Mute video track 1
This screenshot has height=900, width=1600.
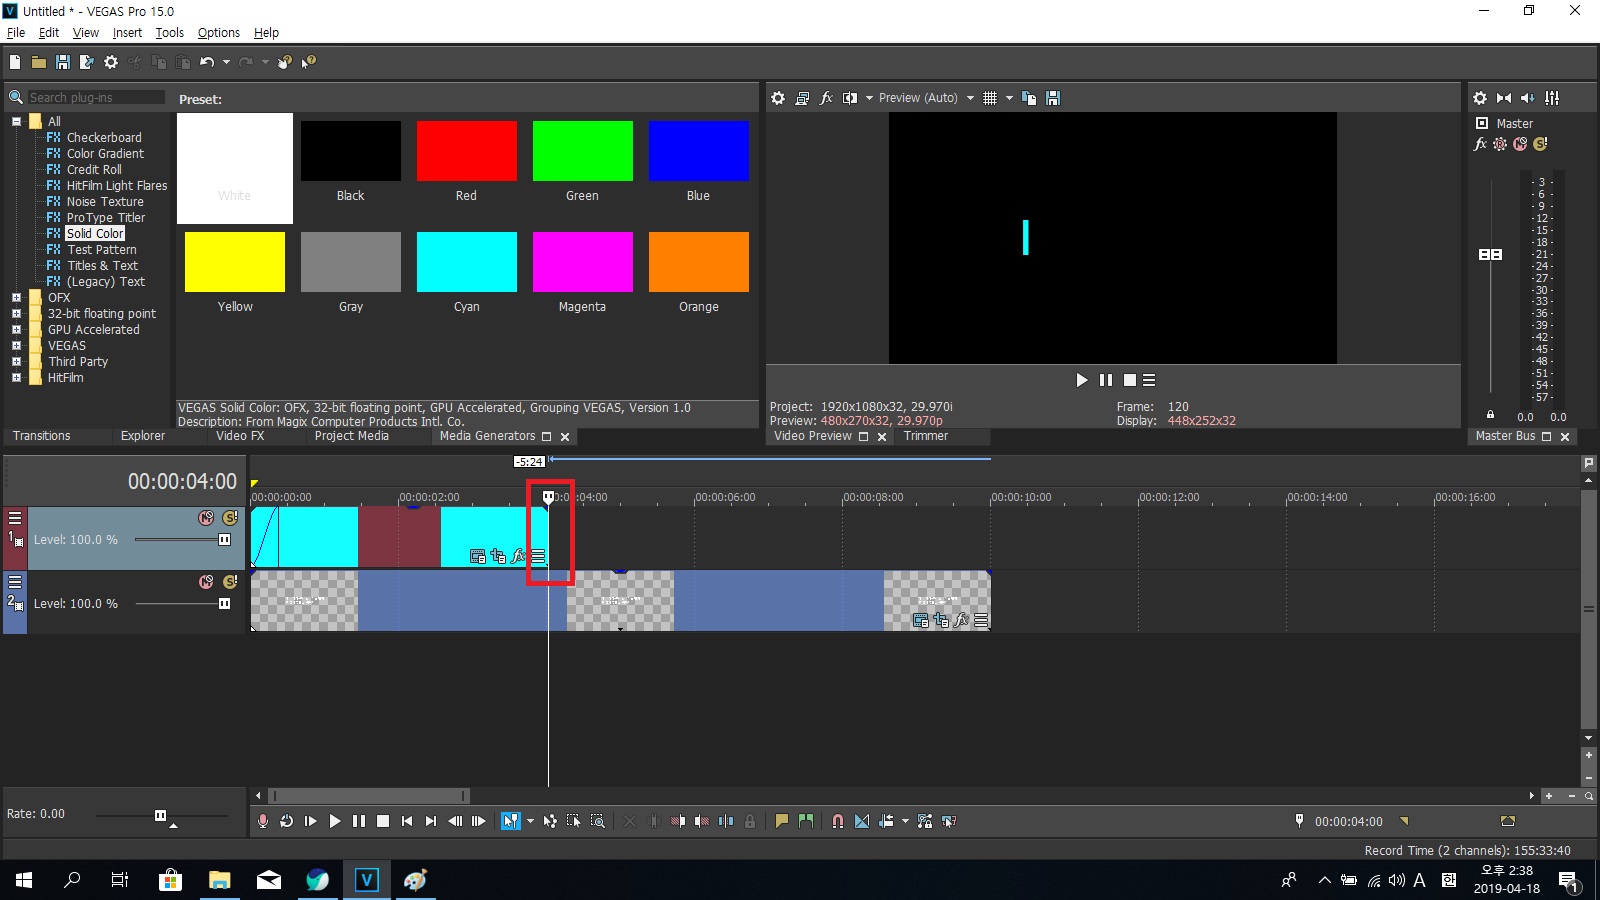[206, 518]
